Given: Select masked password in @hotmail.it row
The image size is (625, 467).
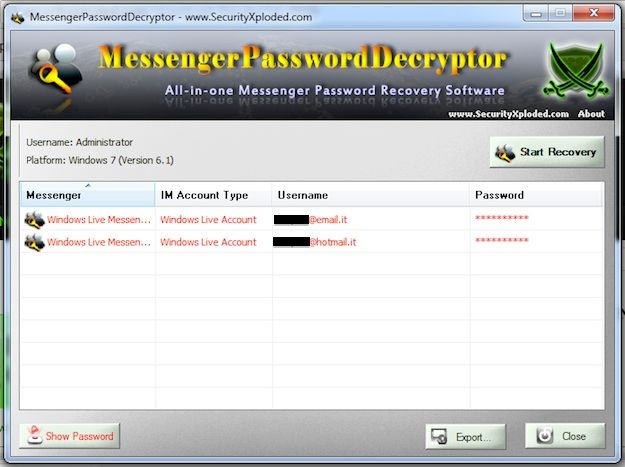Looking at the screenshot, I should 501,241.
